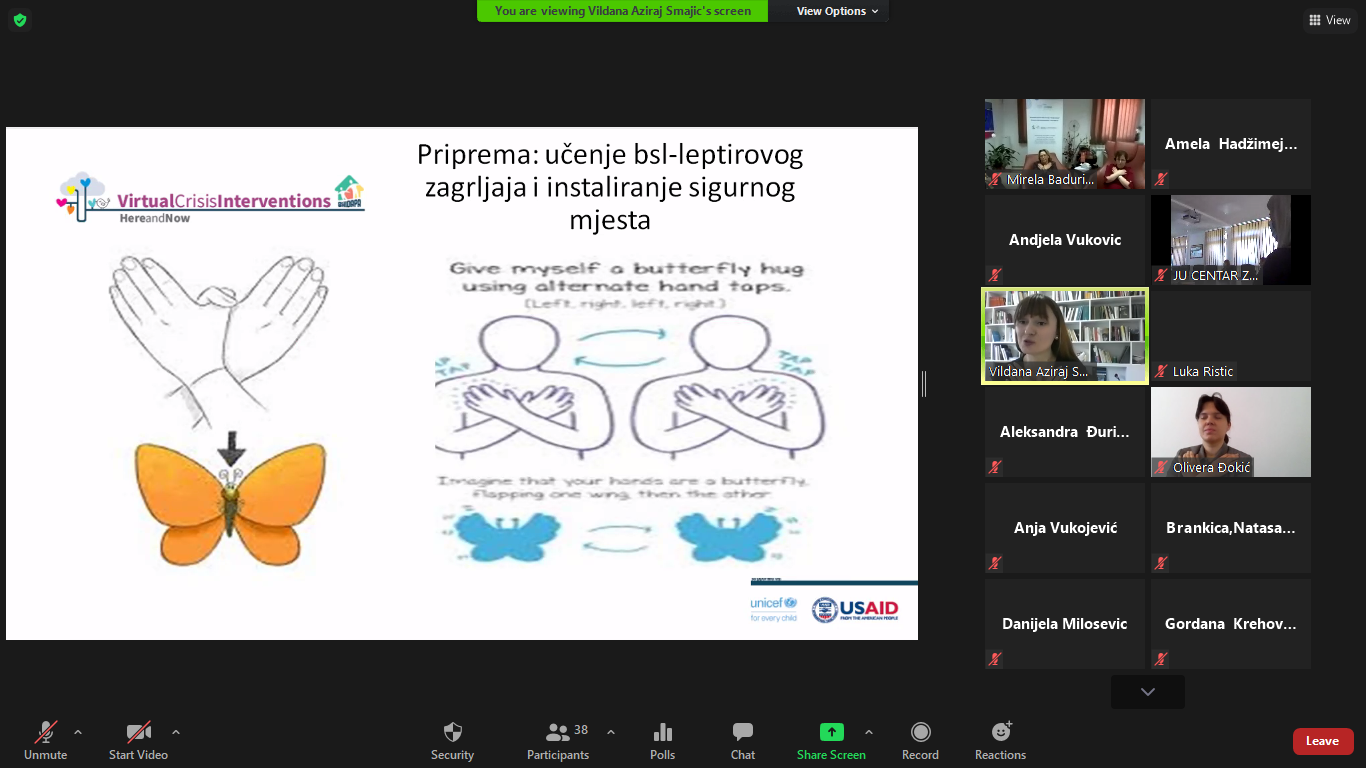
Task: Click the green Share Screen icon
Action: (x=831, y=732)
